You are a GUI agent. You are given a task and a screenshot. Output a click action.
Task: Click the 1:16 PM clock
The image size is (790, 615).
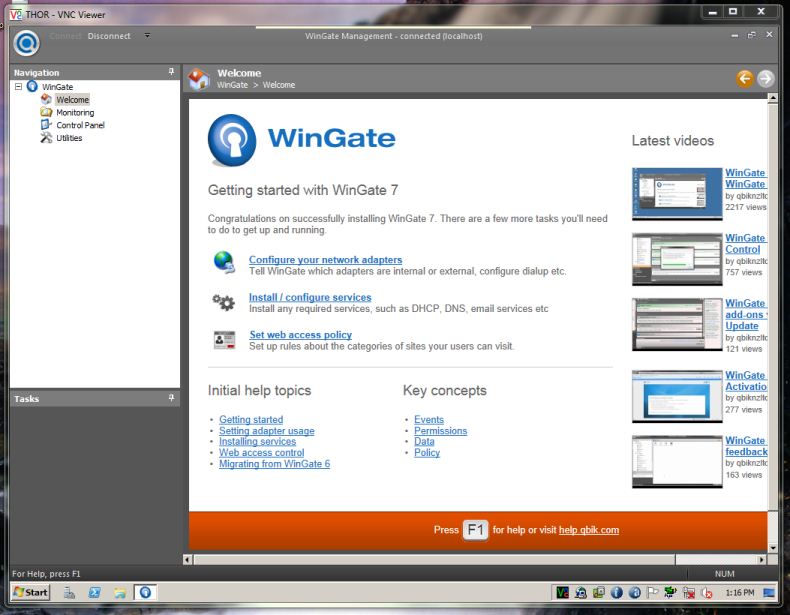740,593
